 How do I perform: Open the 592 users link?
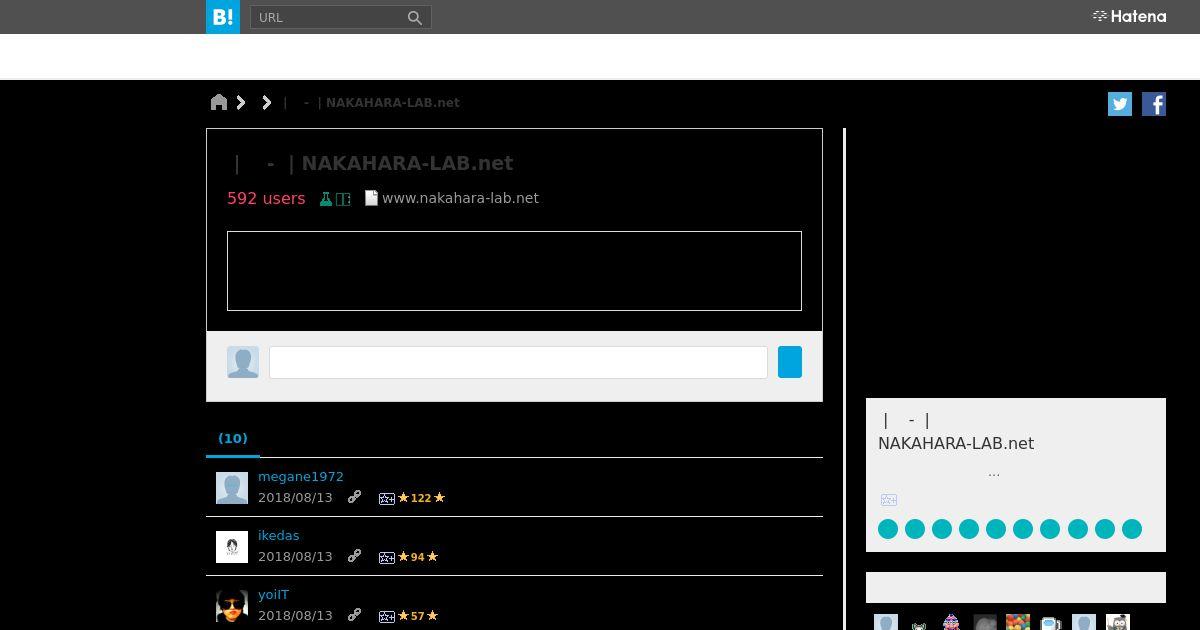click(266, 198)
